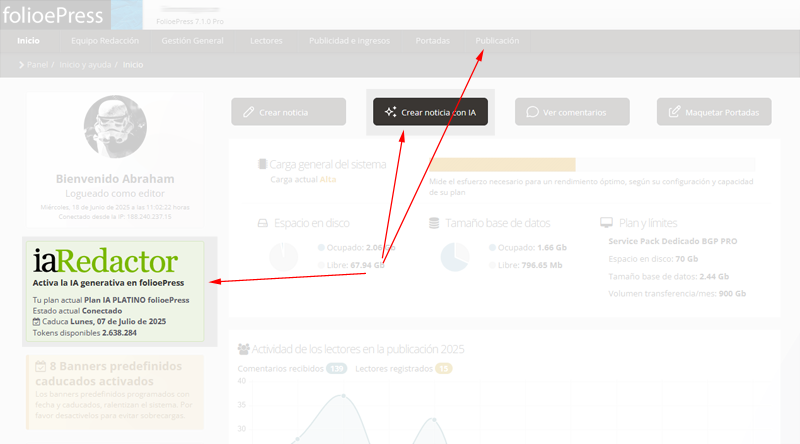Click the Tokens disponibles 2.638.284 text

[x=85, y=333]
